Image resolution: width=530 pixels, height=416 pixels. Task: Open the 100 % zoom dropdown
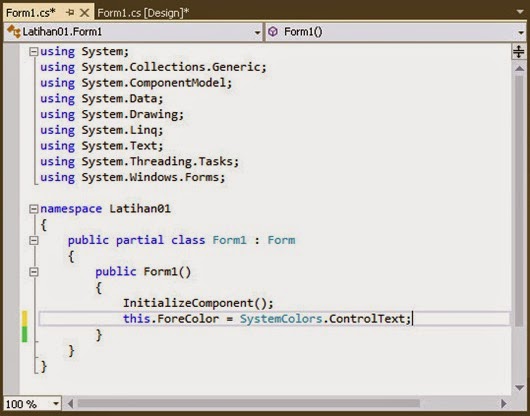point(56,403)
